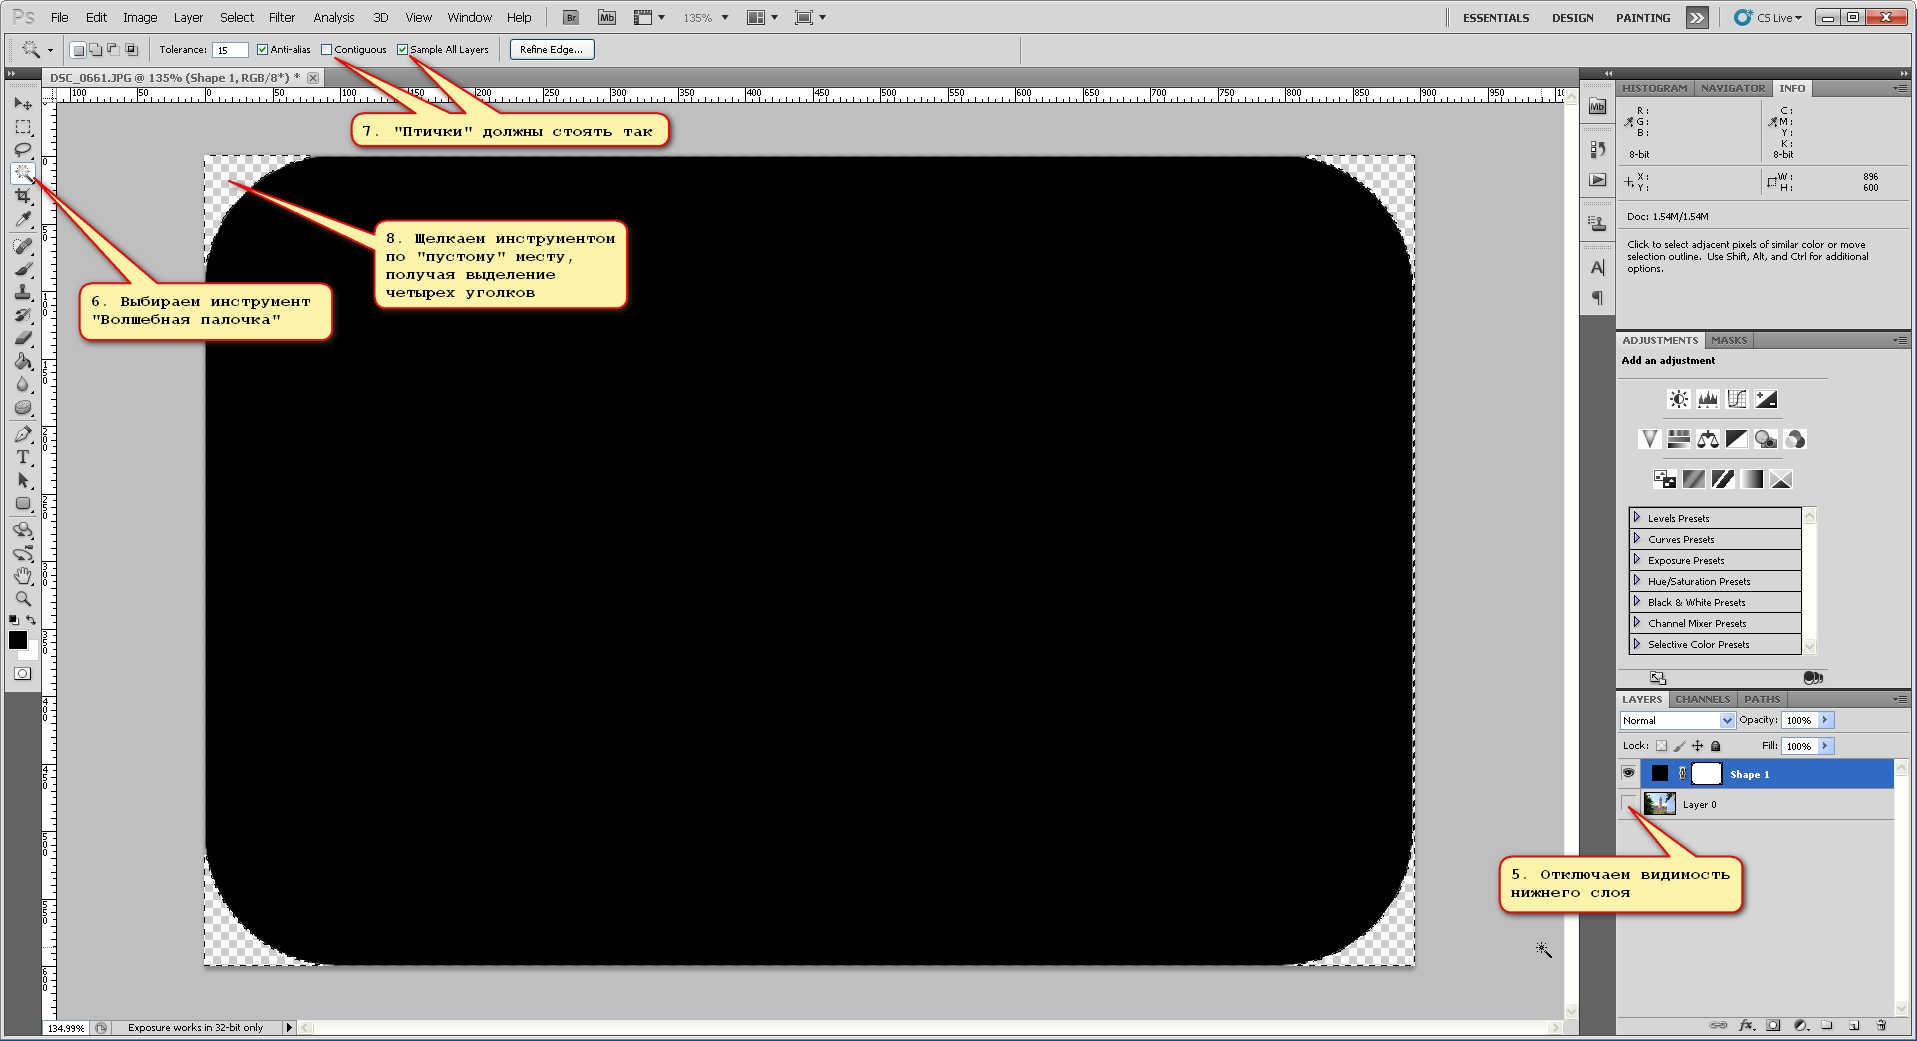
Task: Switch to the Channels tab
Action: coord(1702,699)
